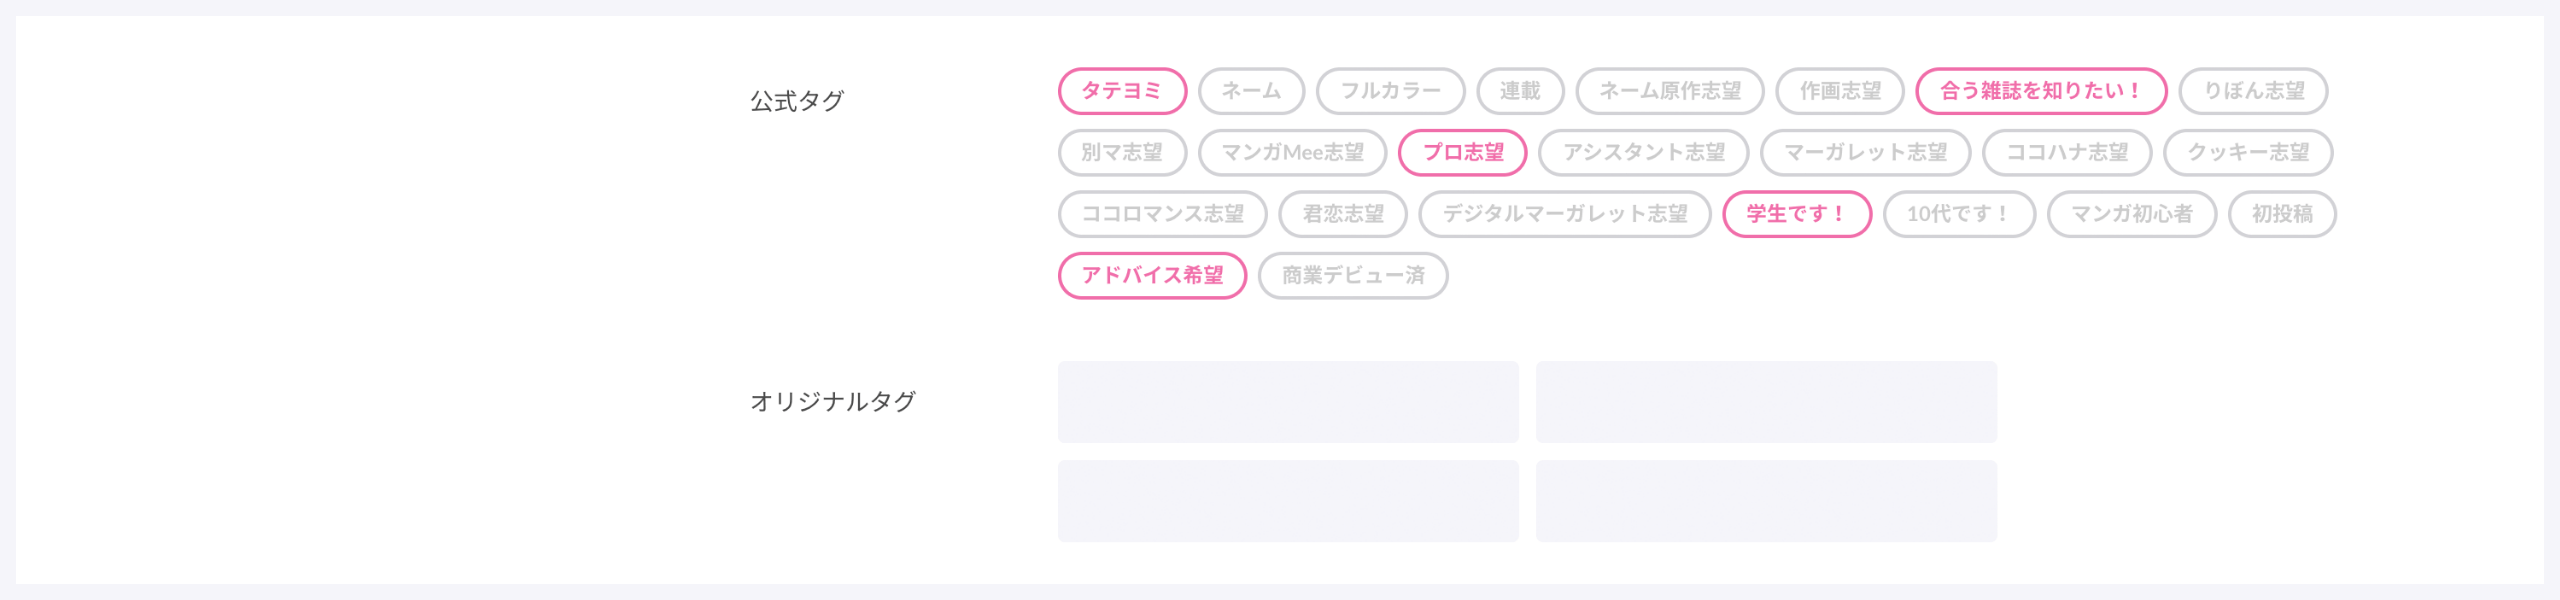2560x600 pixels.
Task: Click the bottom-right original tag input box
Action: click(x=1766, y=501)
